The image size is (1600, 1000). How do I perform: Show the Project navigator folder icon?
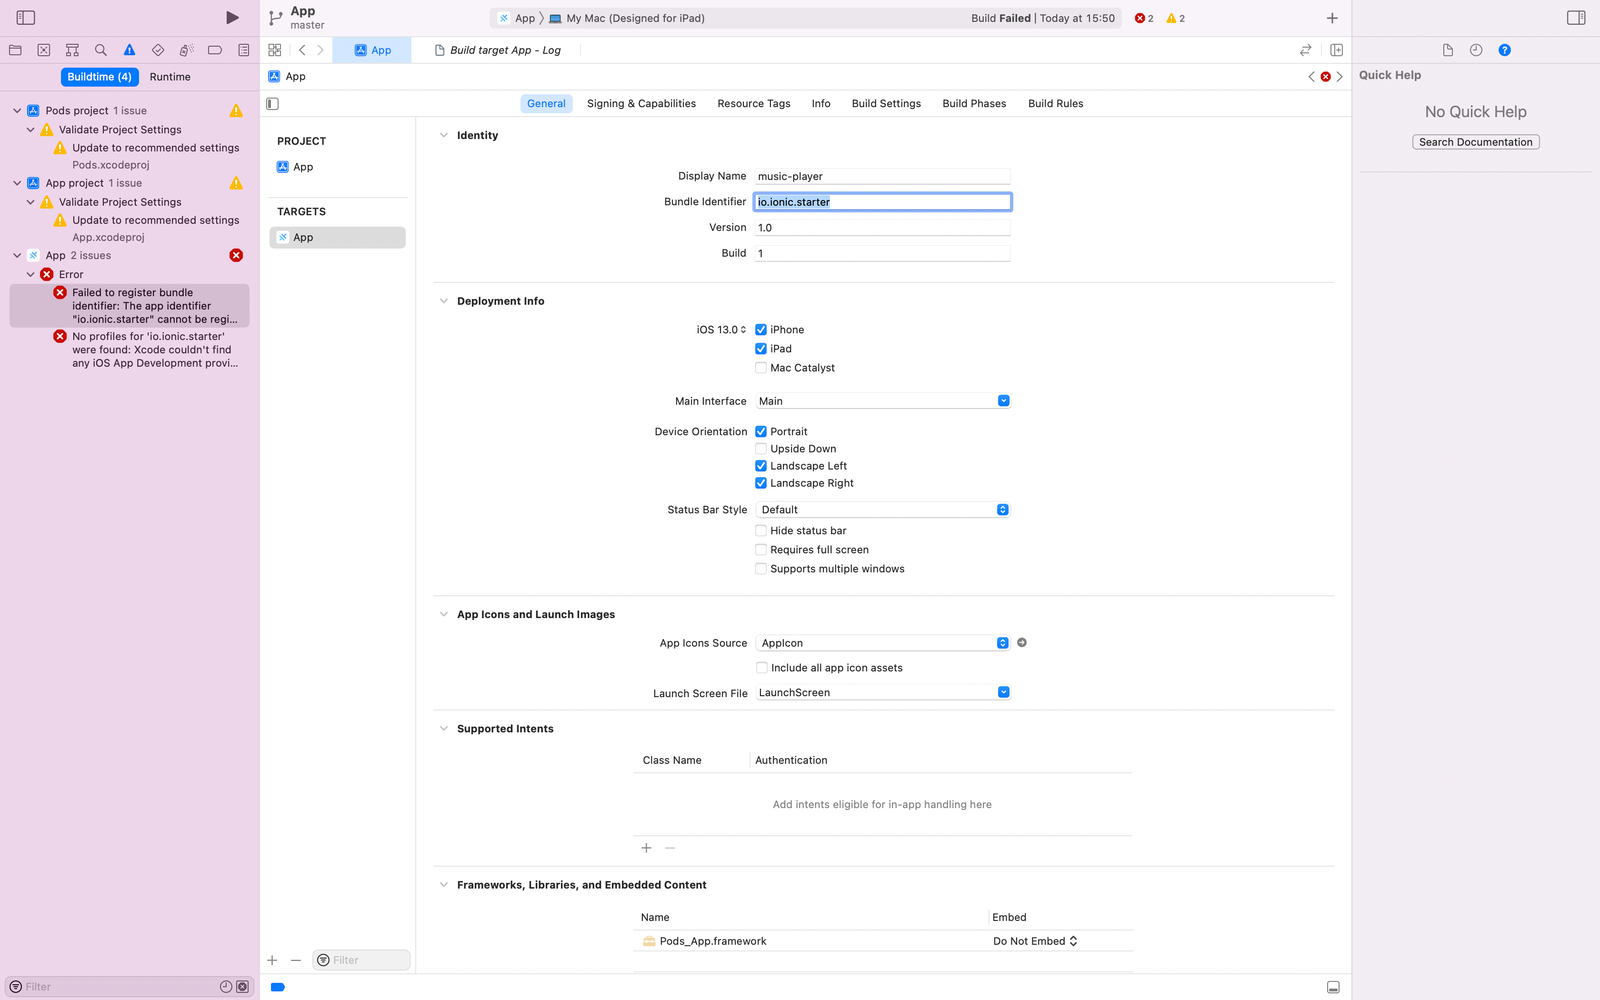15,50
